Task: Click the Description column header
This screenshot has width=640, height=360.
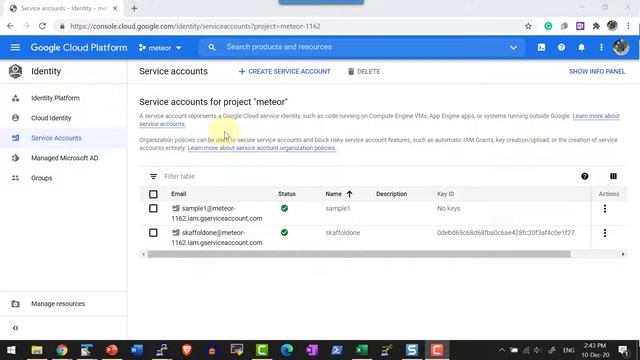Action: [x=391, y=194]
